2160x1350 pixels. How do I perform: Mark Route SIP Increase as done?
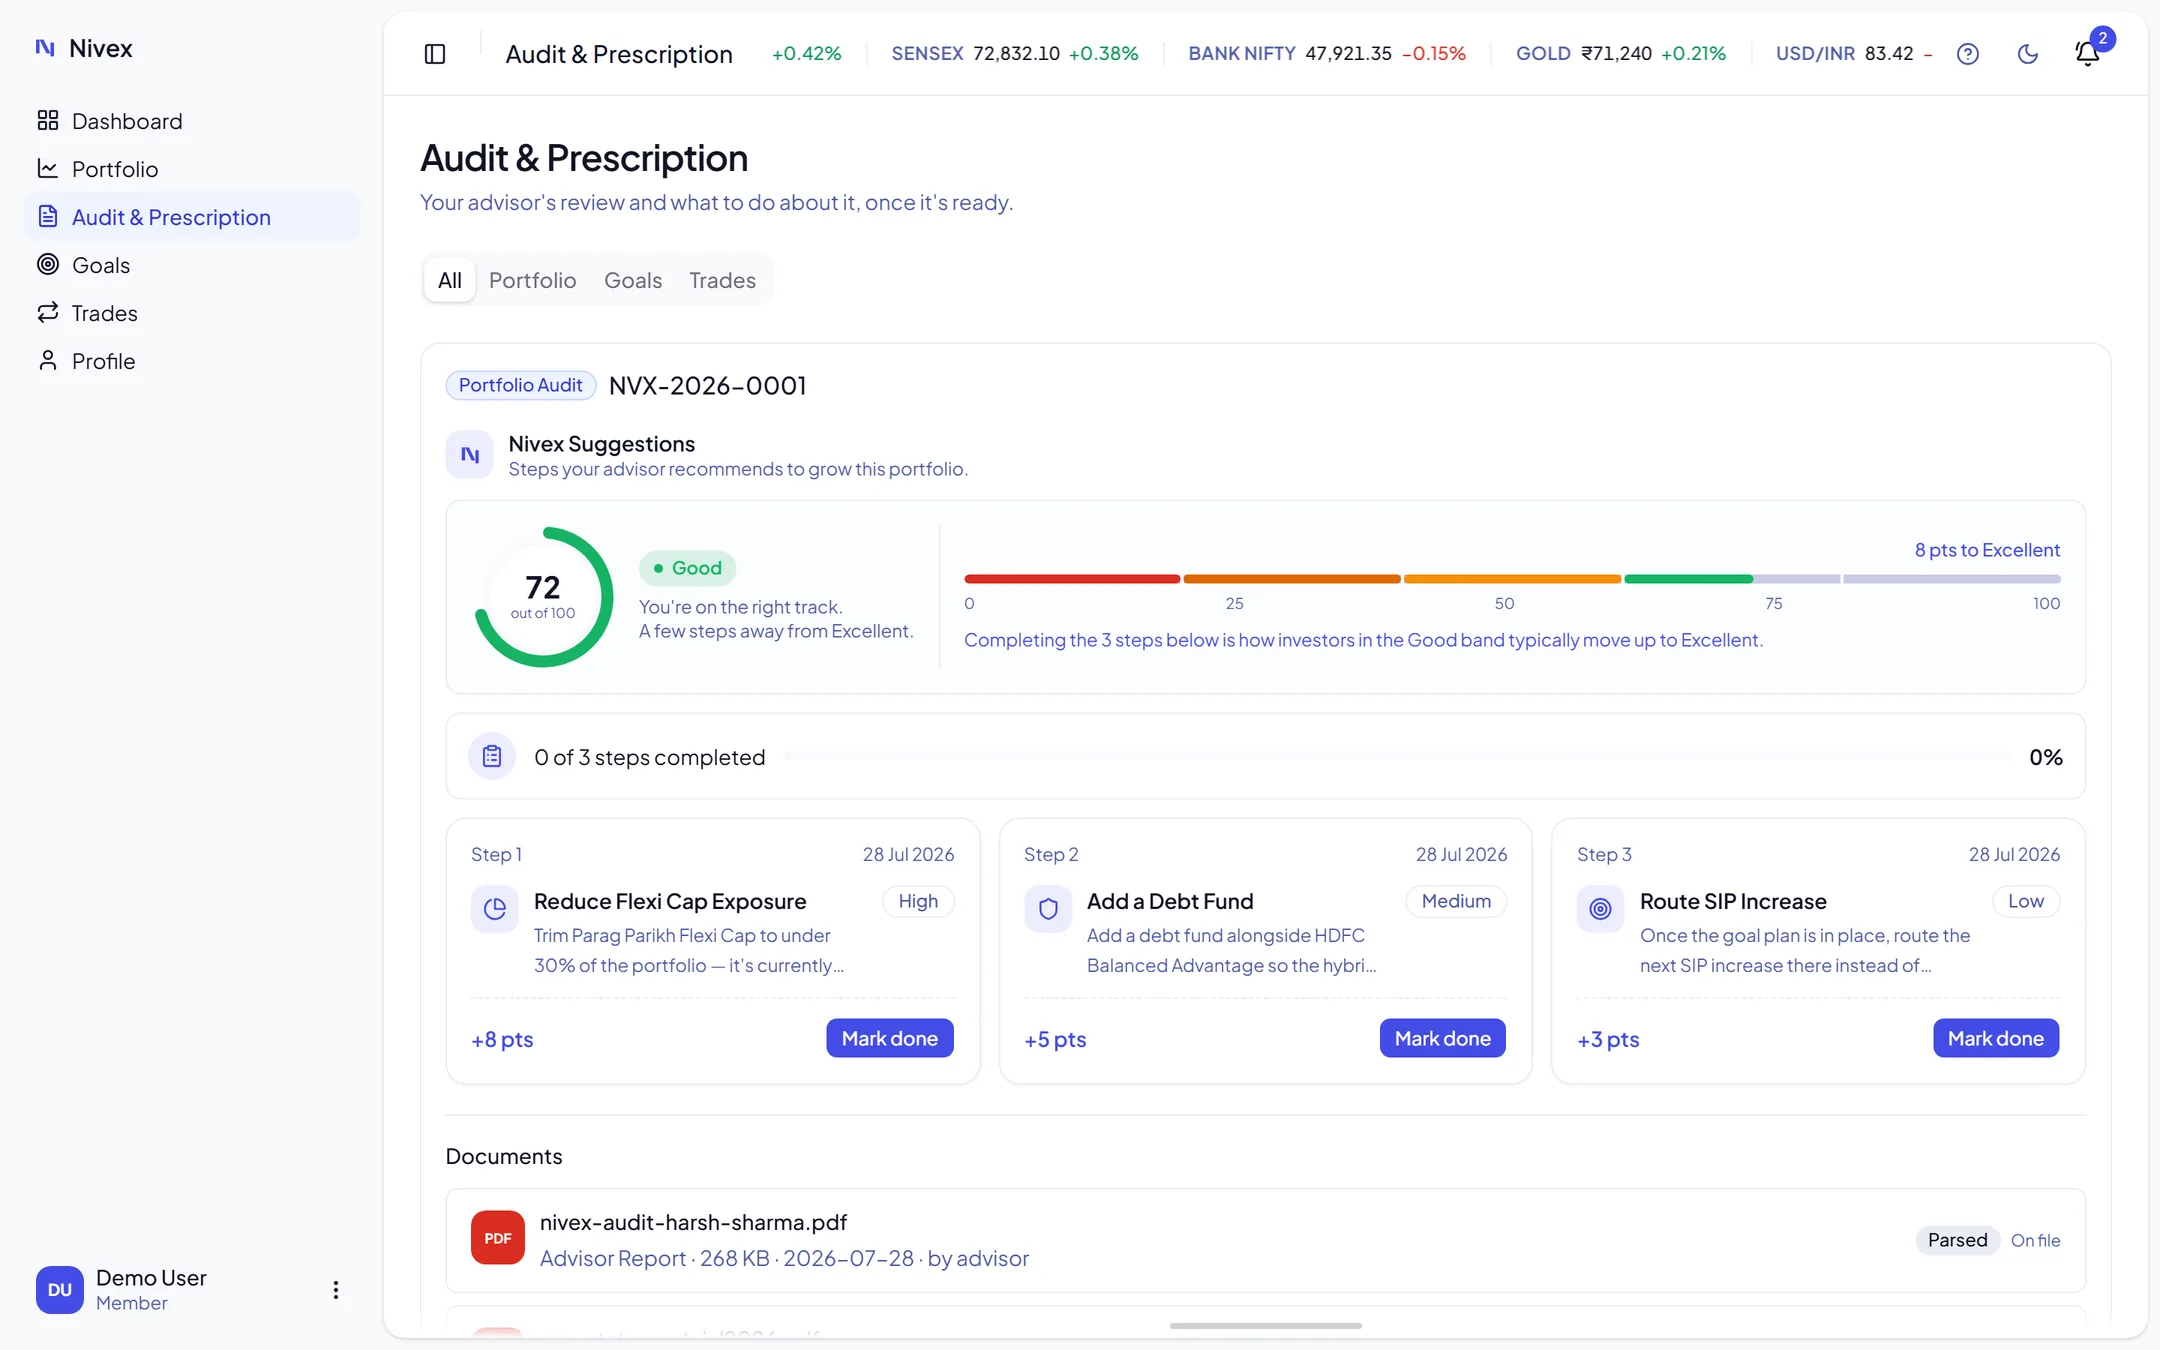1996,1038
